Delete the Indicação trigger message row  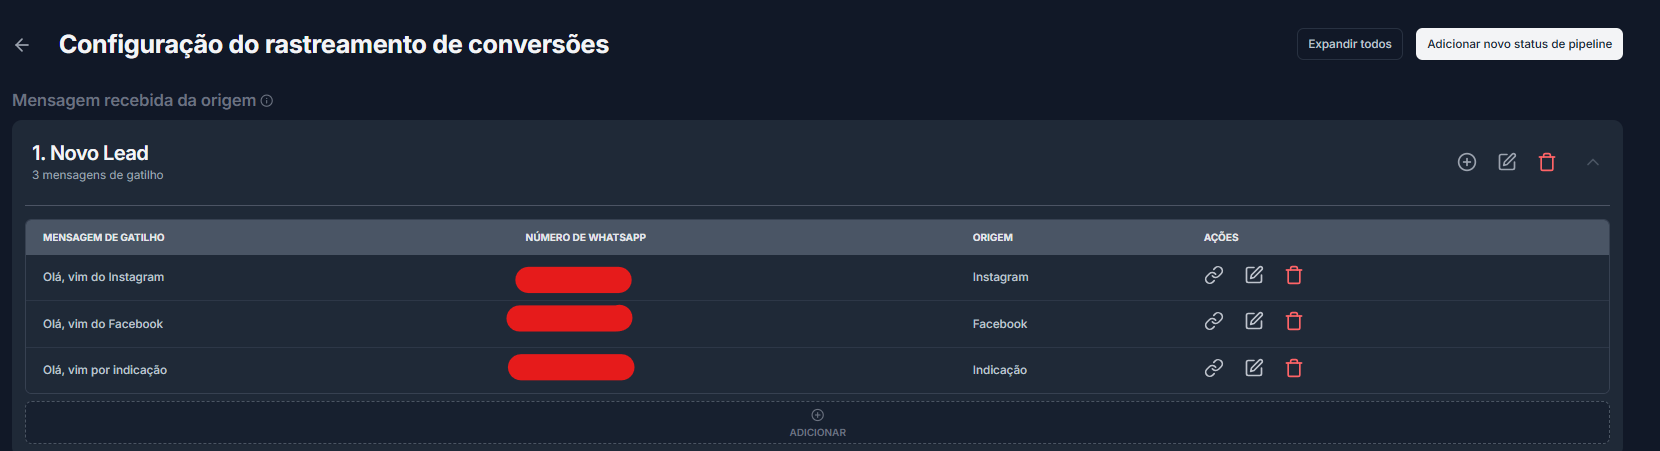1294,368
